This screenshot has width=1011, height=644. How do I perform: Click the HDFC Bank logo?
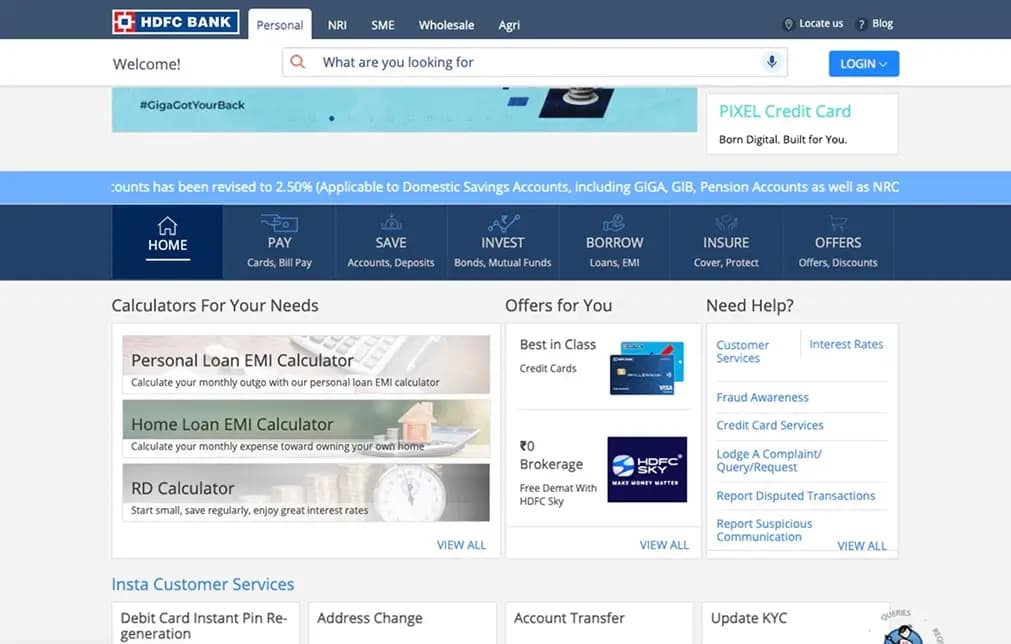click(x=175, y=22)
